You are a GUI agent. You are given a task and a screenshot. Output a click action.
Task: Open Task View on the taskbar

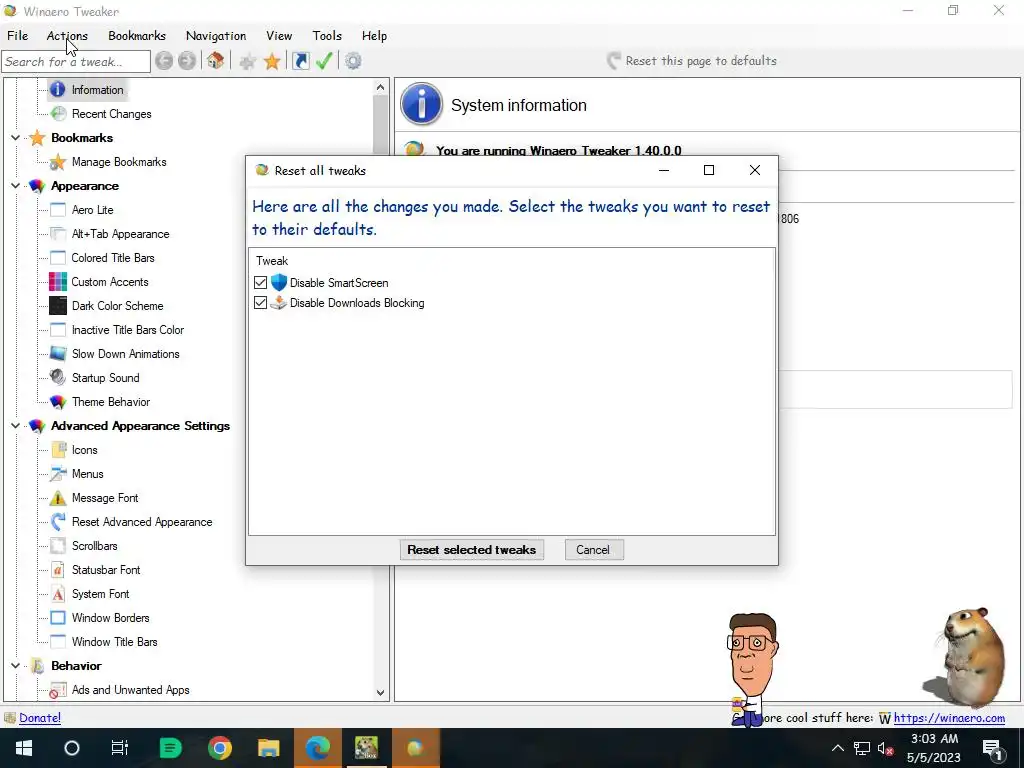pyautogui.click(x=120, y=748)
